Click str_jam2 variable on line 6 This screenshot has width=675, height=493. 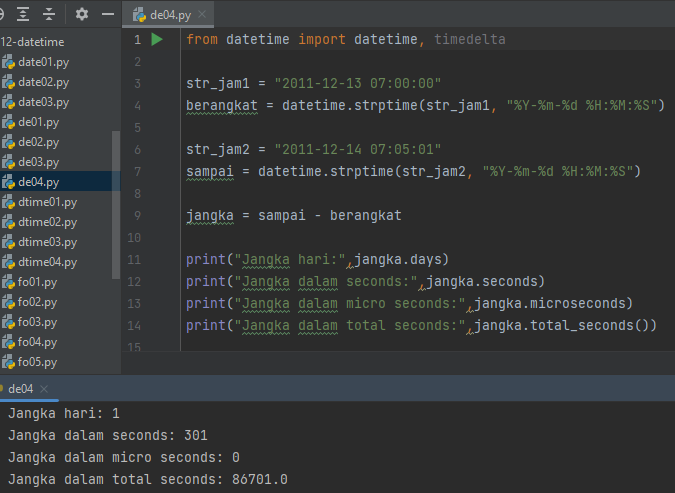tap(218, 150)
